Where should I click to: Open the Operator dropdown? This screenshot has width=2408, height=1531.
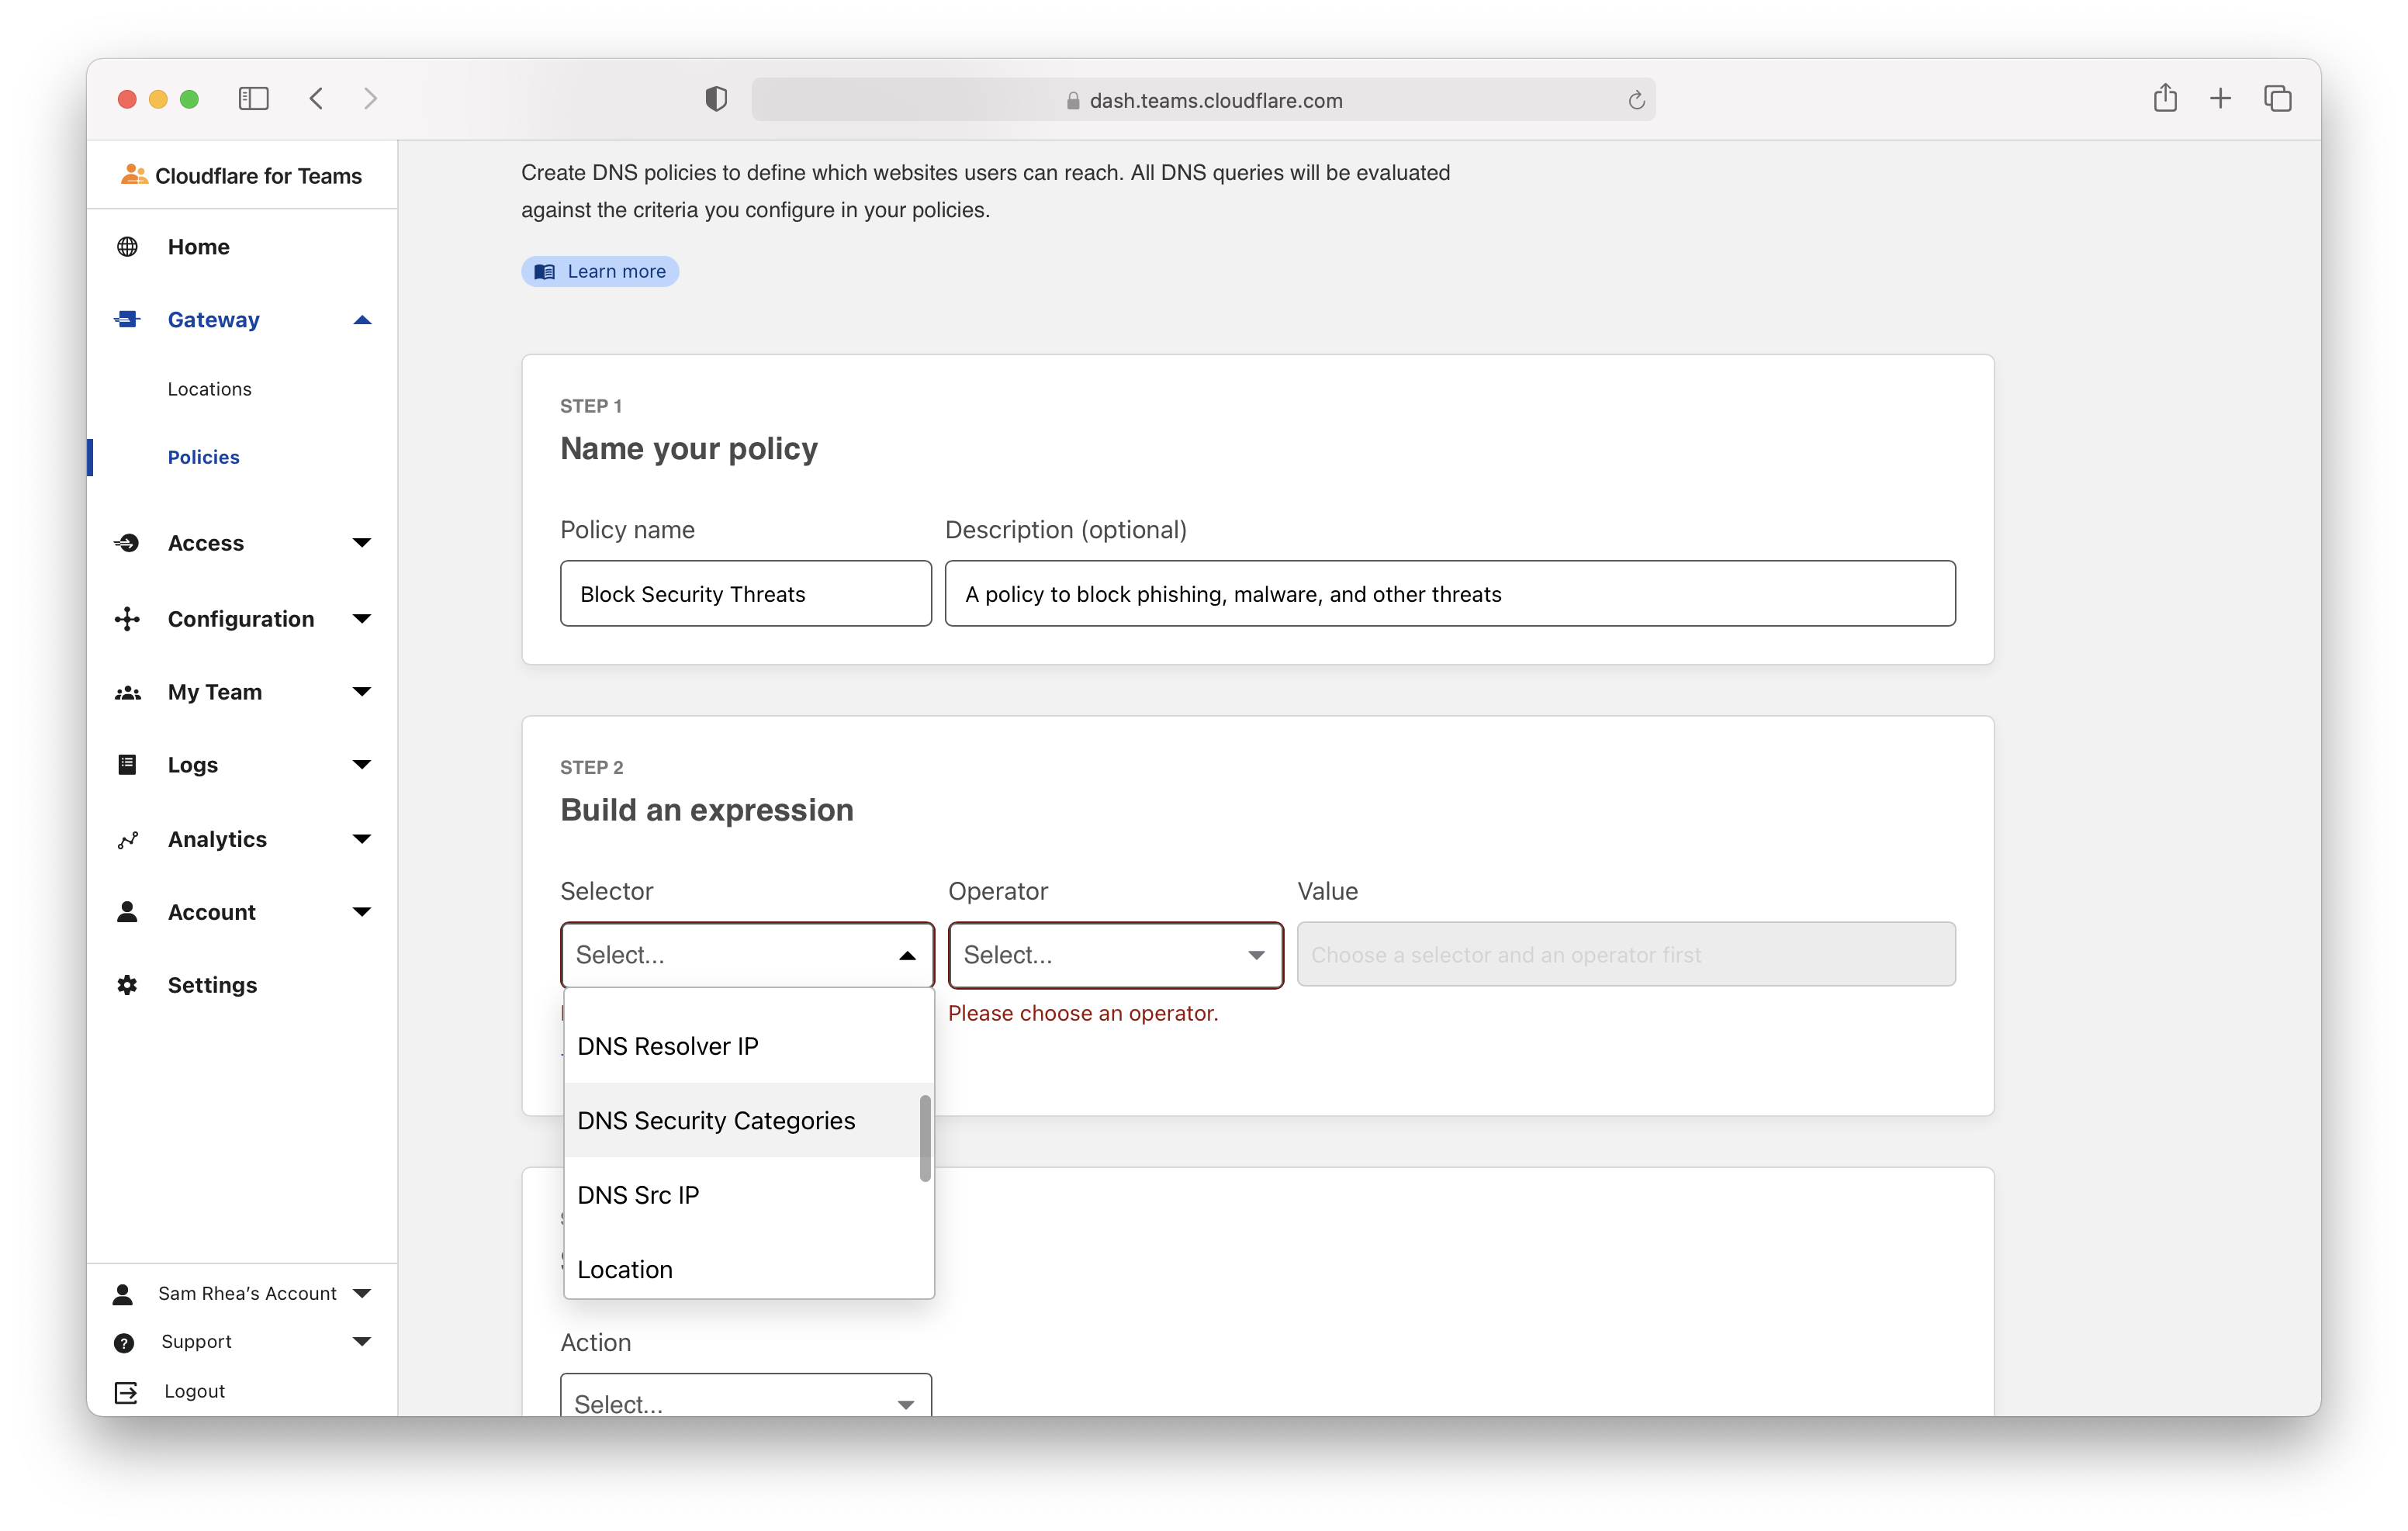(x=1115, y=955)
